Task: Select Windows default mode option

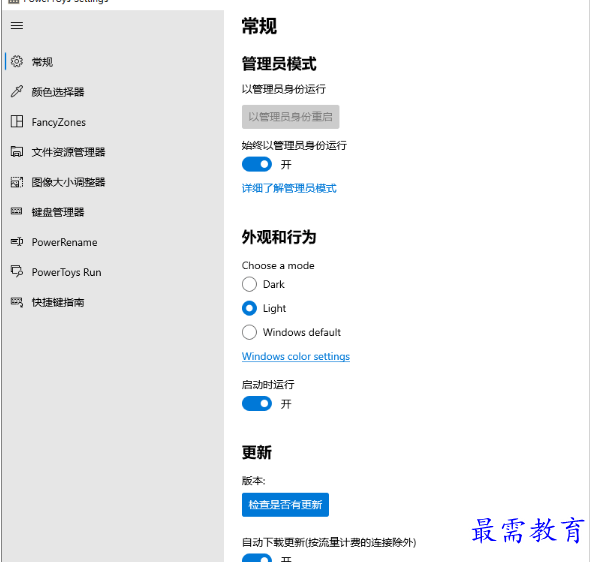Action: (x=249, y=332)
